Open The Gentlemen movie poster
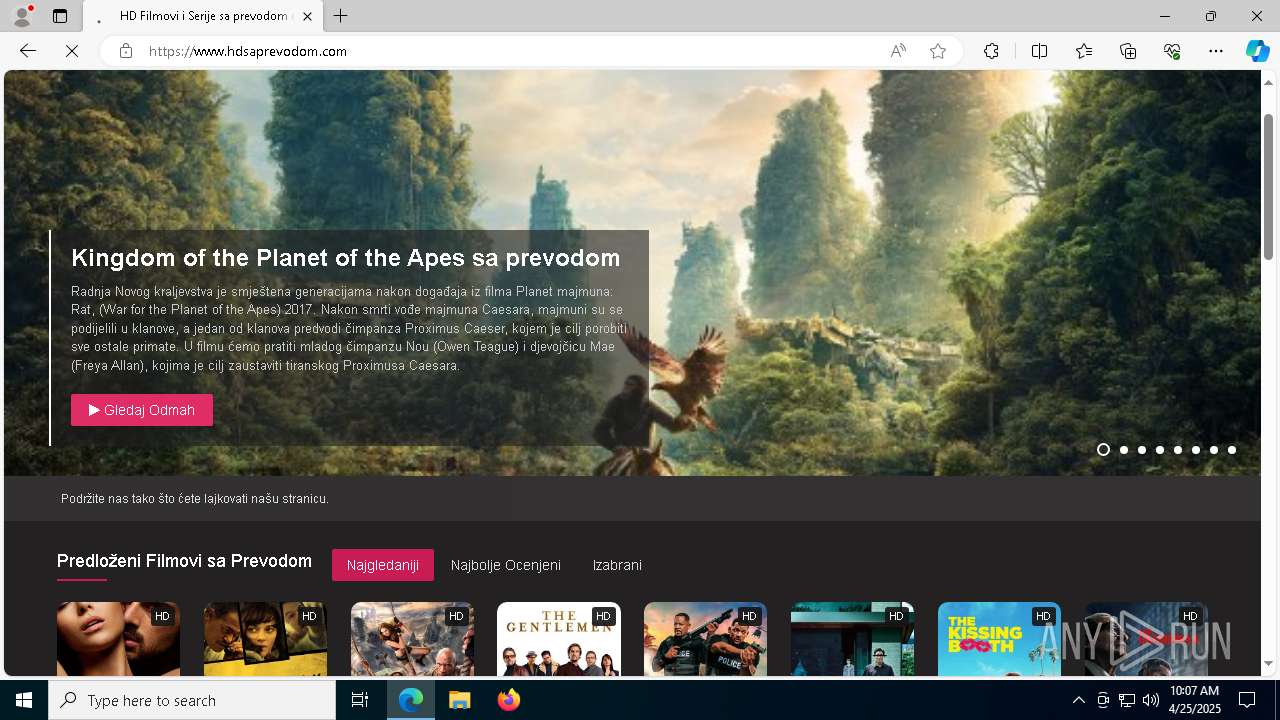 tap(559, 640)
